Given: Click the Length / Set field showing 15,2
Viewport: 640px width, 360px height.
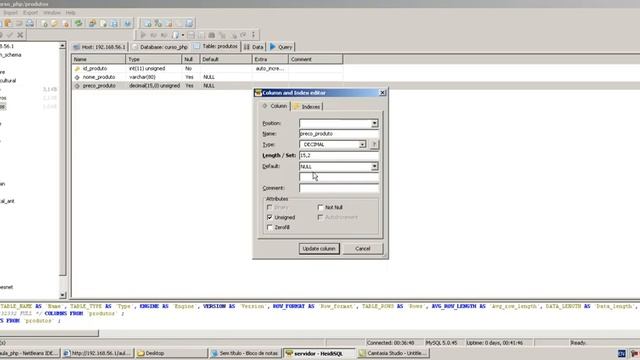Looking at the screenshot, I should [338, 156].
